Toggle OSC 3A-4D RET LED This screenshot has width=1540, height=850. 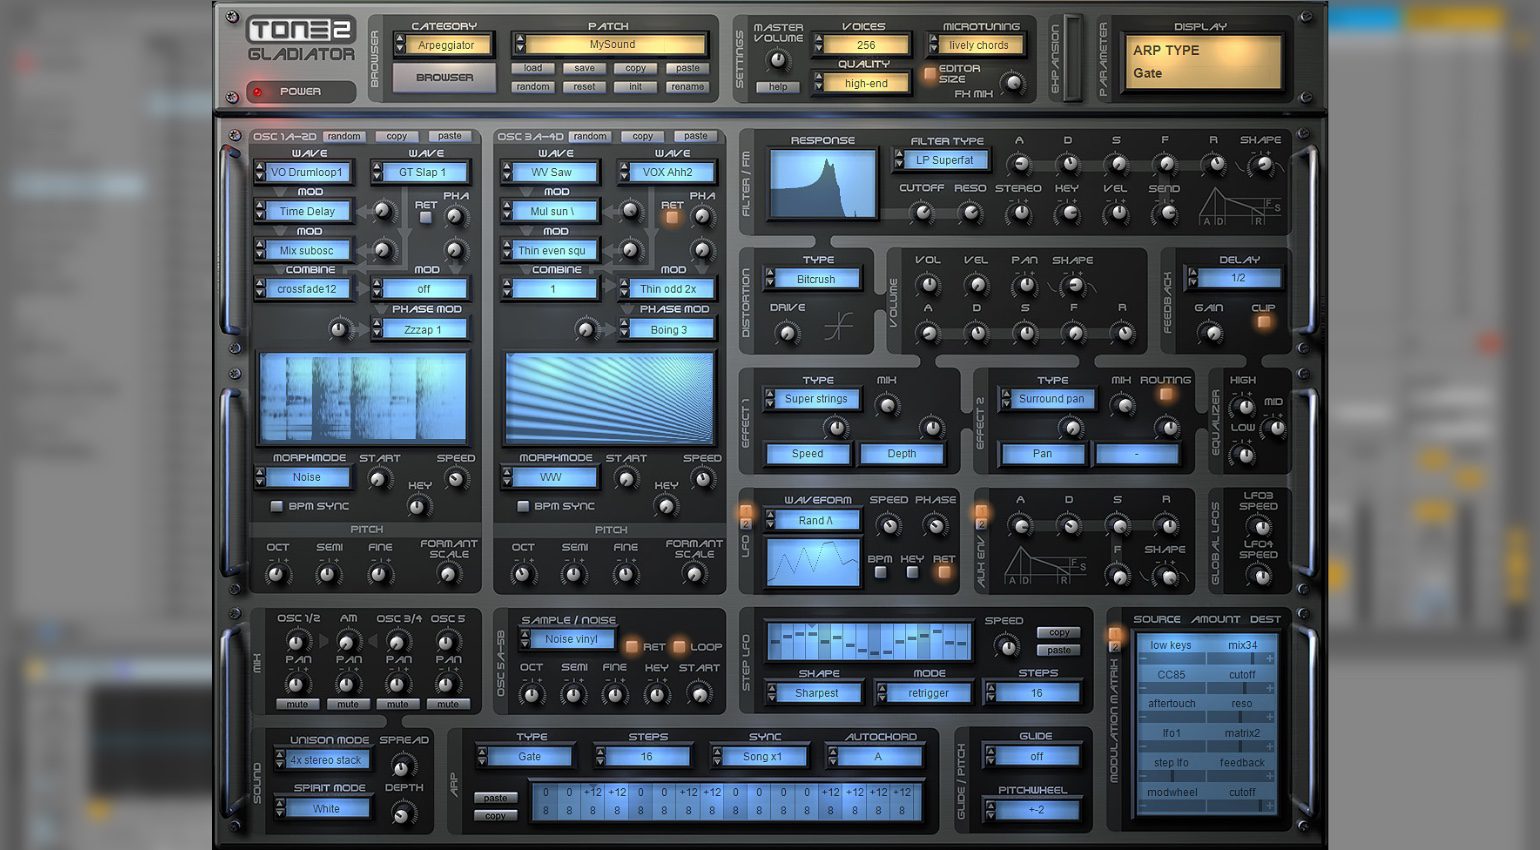[672, 217]
